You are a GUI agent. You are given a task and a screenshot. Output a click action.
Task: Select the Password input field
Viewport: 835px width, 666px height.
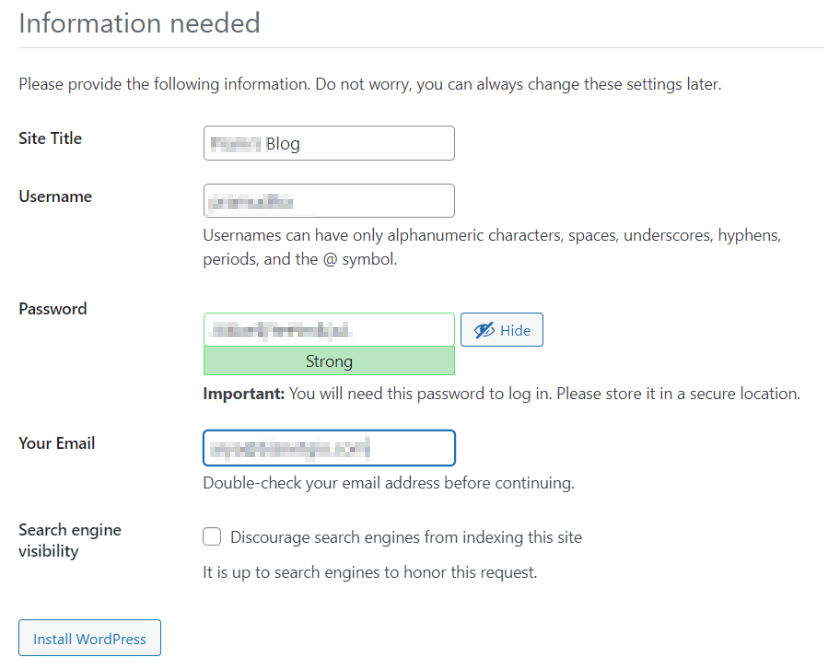click(328, 329)
